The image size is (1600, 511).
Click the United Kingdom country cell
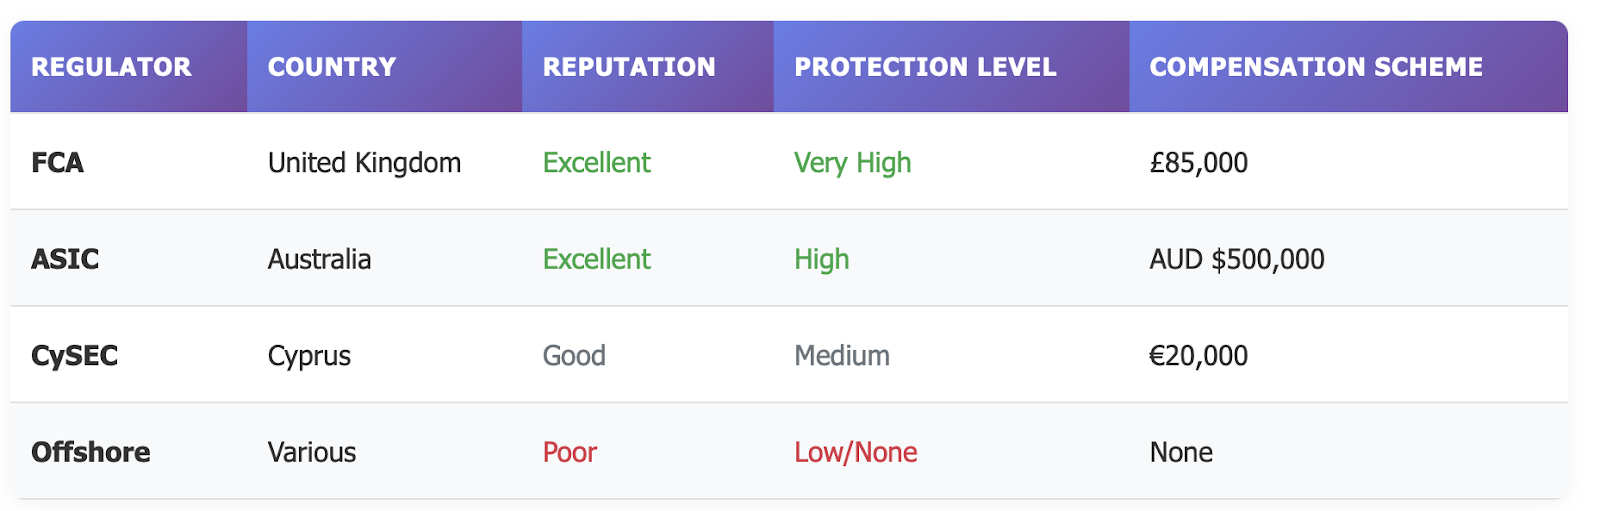pyautogui.click(x=364, y=163)
